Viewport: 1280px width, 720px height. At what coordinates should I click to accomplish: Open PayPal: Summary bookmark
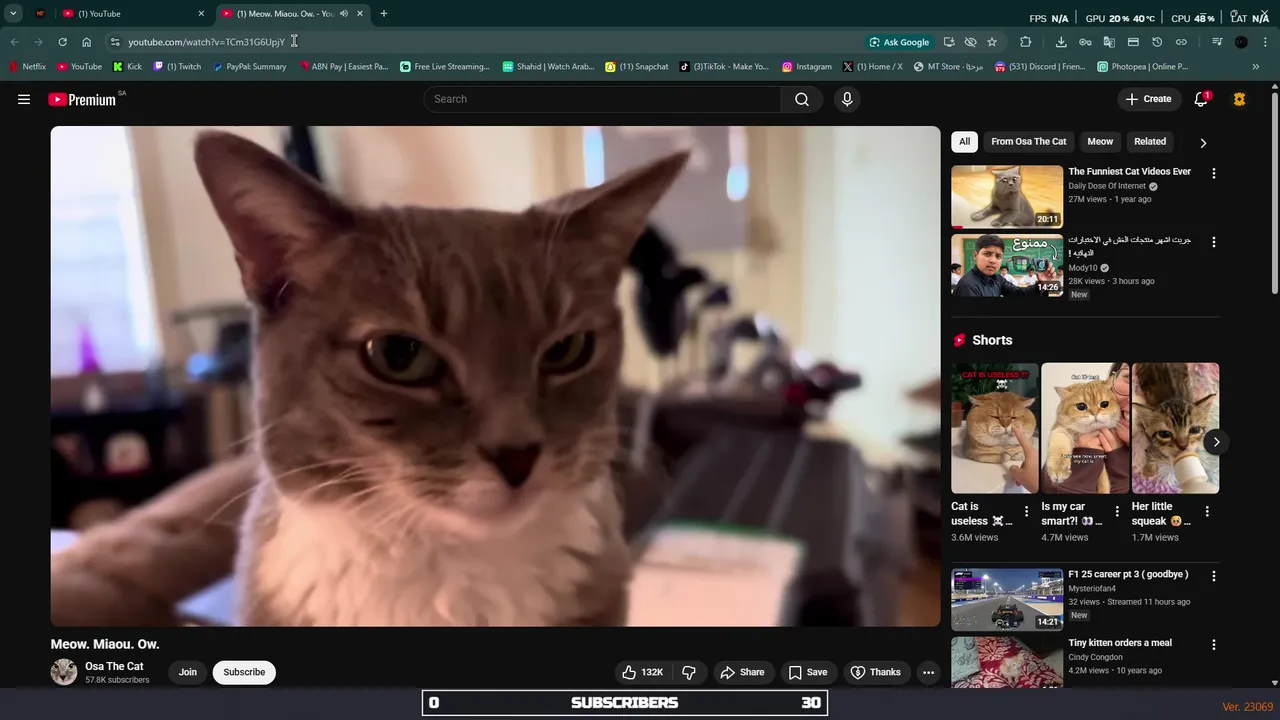pos(250,67)
